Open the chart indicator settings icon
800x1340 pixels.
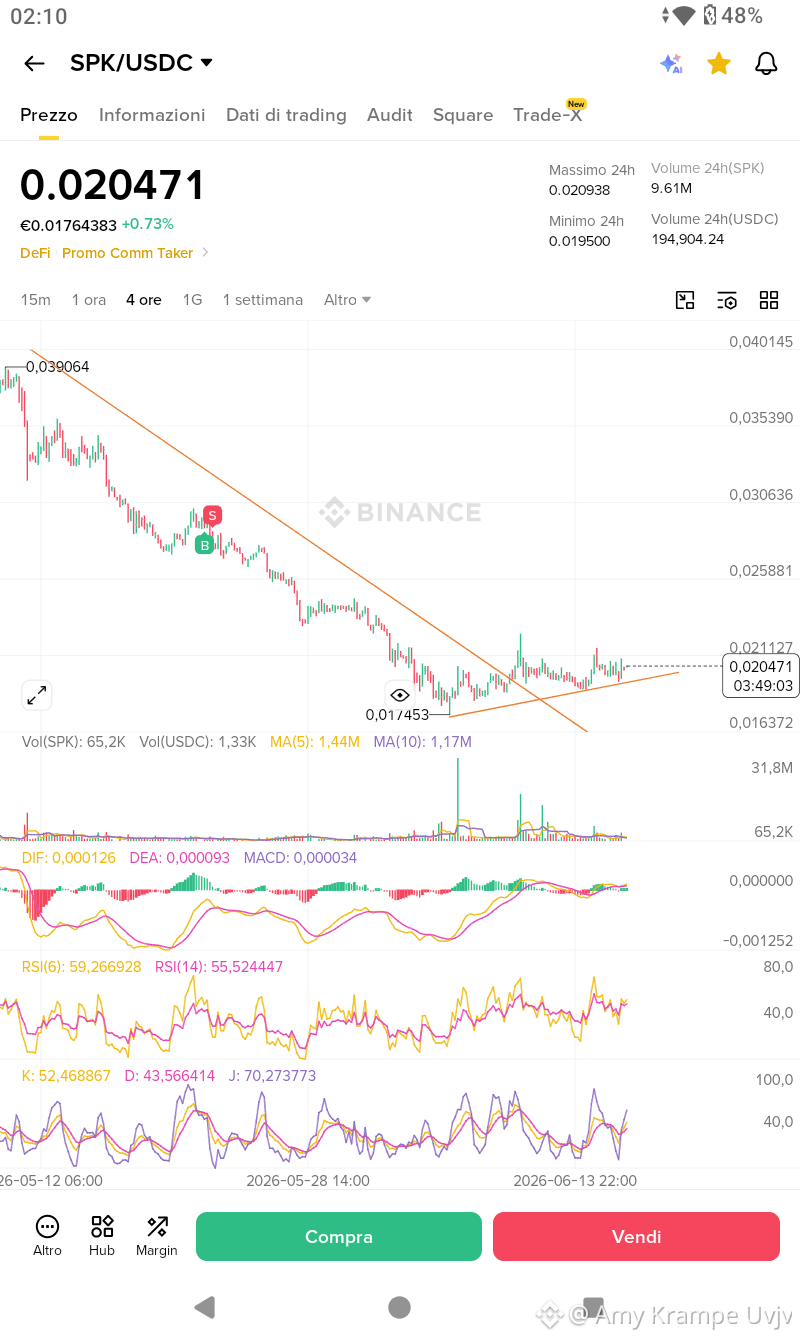[x=727, y=300]
